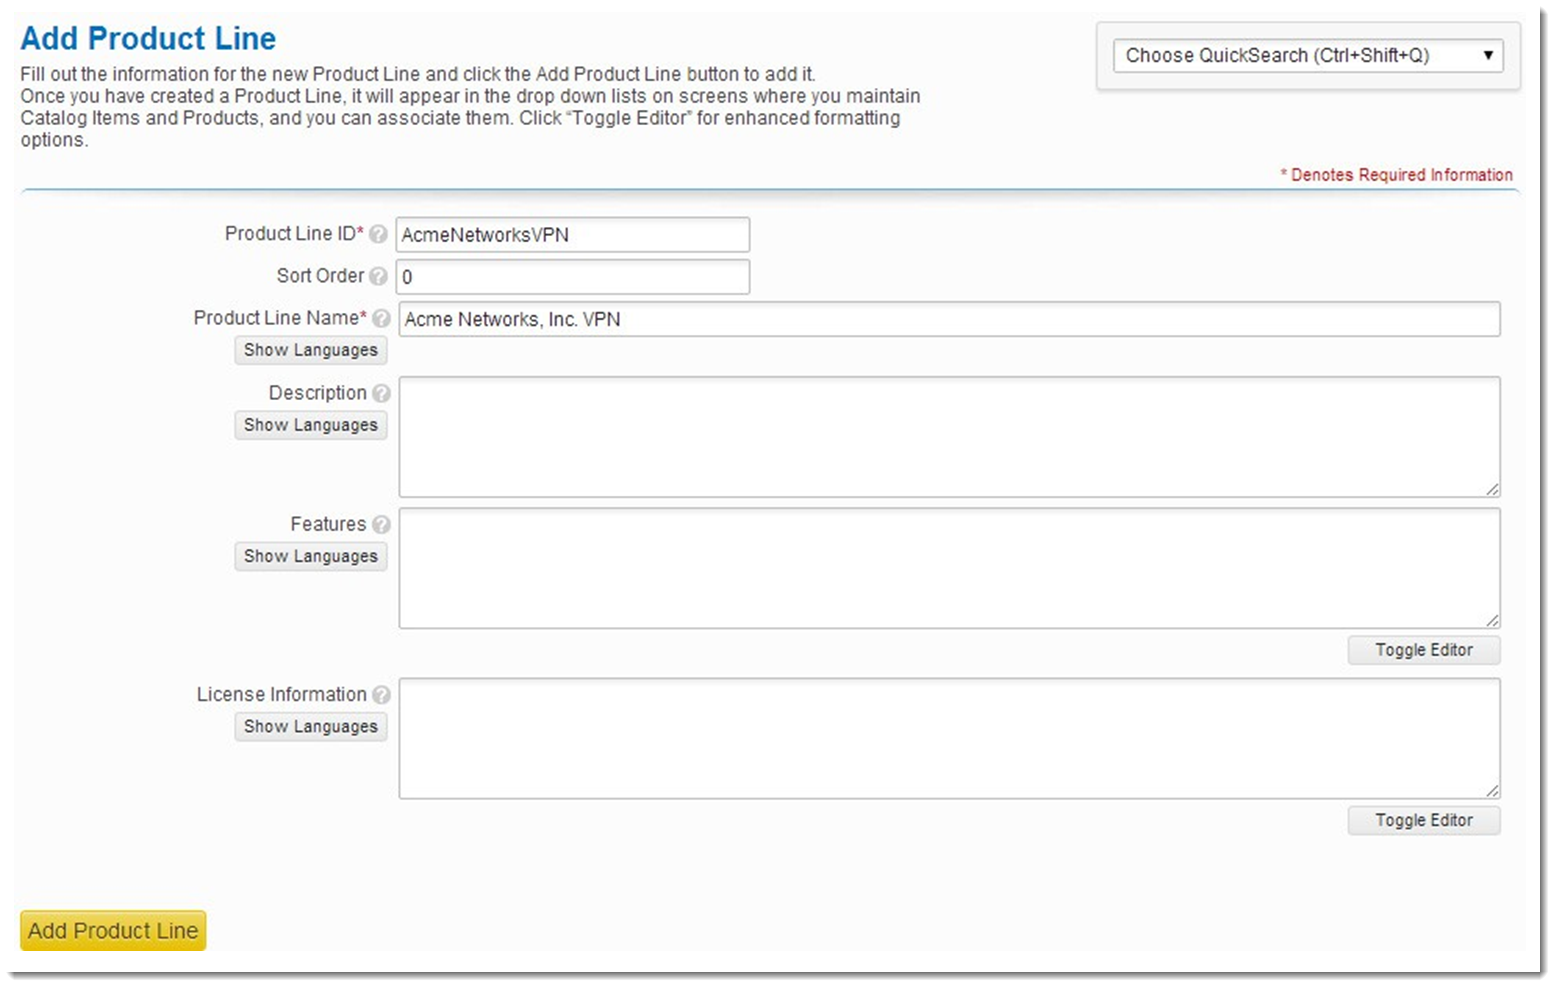Show Languages for the Description field
Viewport: 1555px width, 987px height.
[x=311, y=425]
